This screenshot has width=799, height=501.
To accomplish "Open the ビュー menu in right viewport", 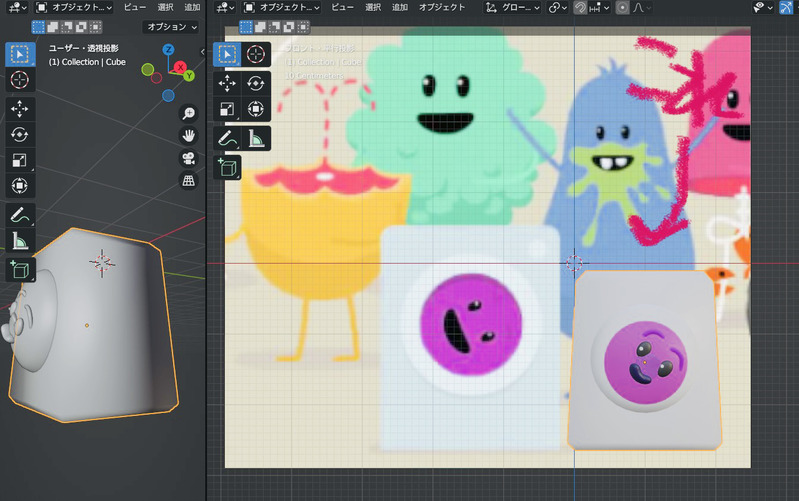I will (x=342, y=7).
